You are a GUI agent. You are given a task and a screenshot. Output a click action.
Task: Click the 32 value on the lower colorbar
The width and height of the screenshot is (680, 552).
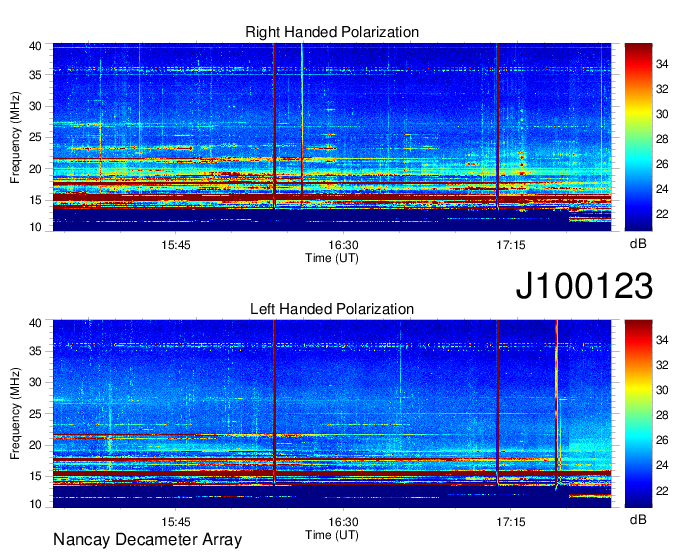(662, 365)
